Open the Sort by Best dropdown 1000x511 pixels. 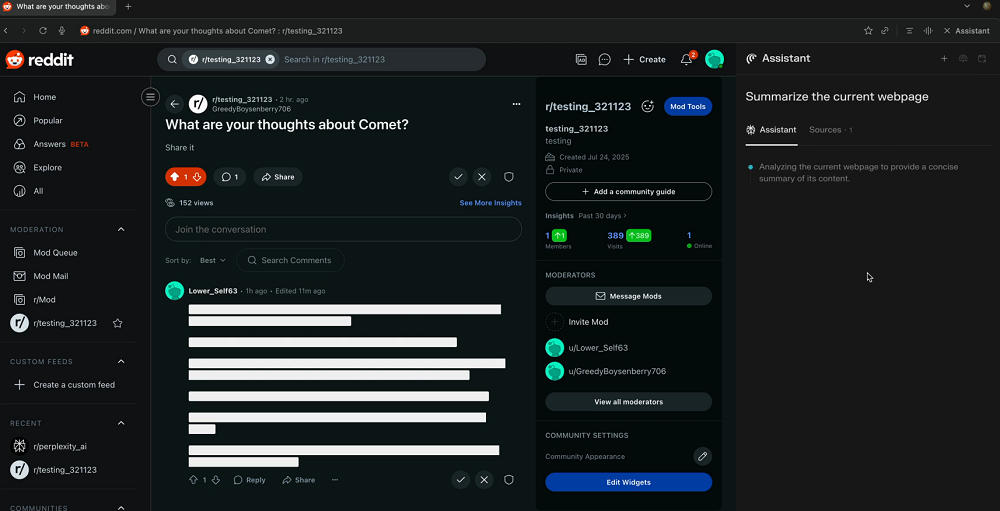[212, 260]
